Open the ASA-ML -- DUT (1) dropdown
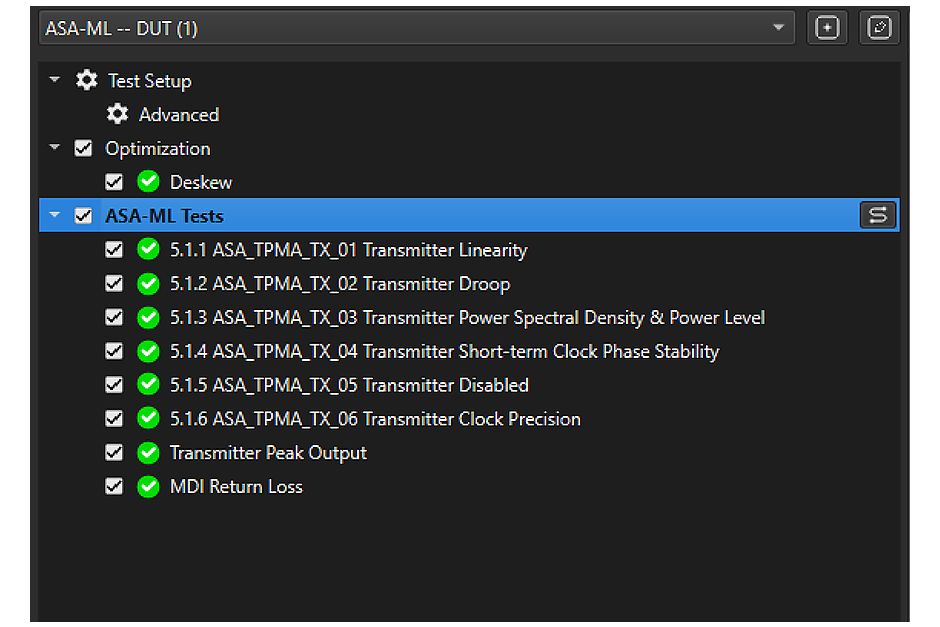Screen dimensions: 940x627 coord(778,28)
